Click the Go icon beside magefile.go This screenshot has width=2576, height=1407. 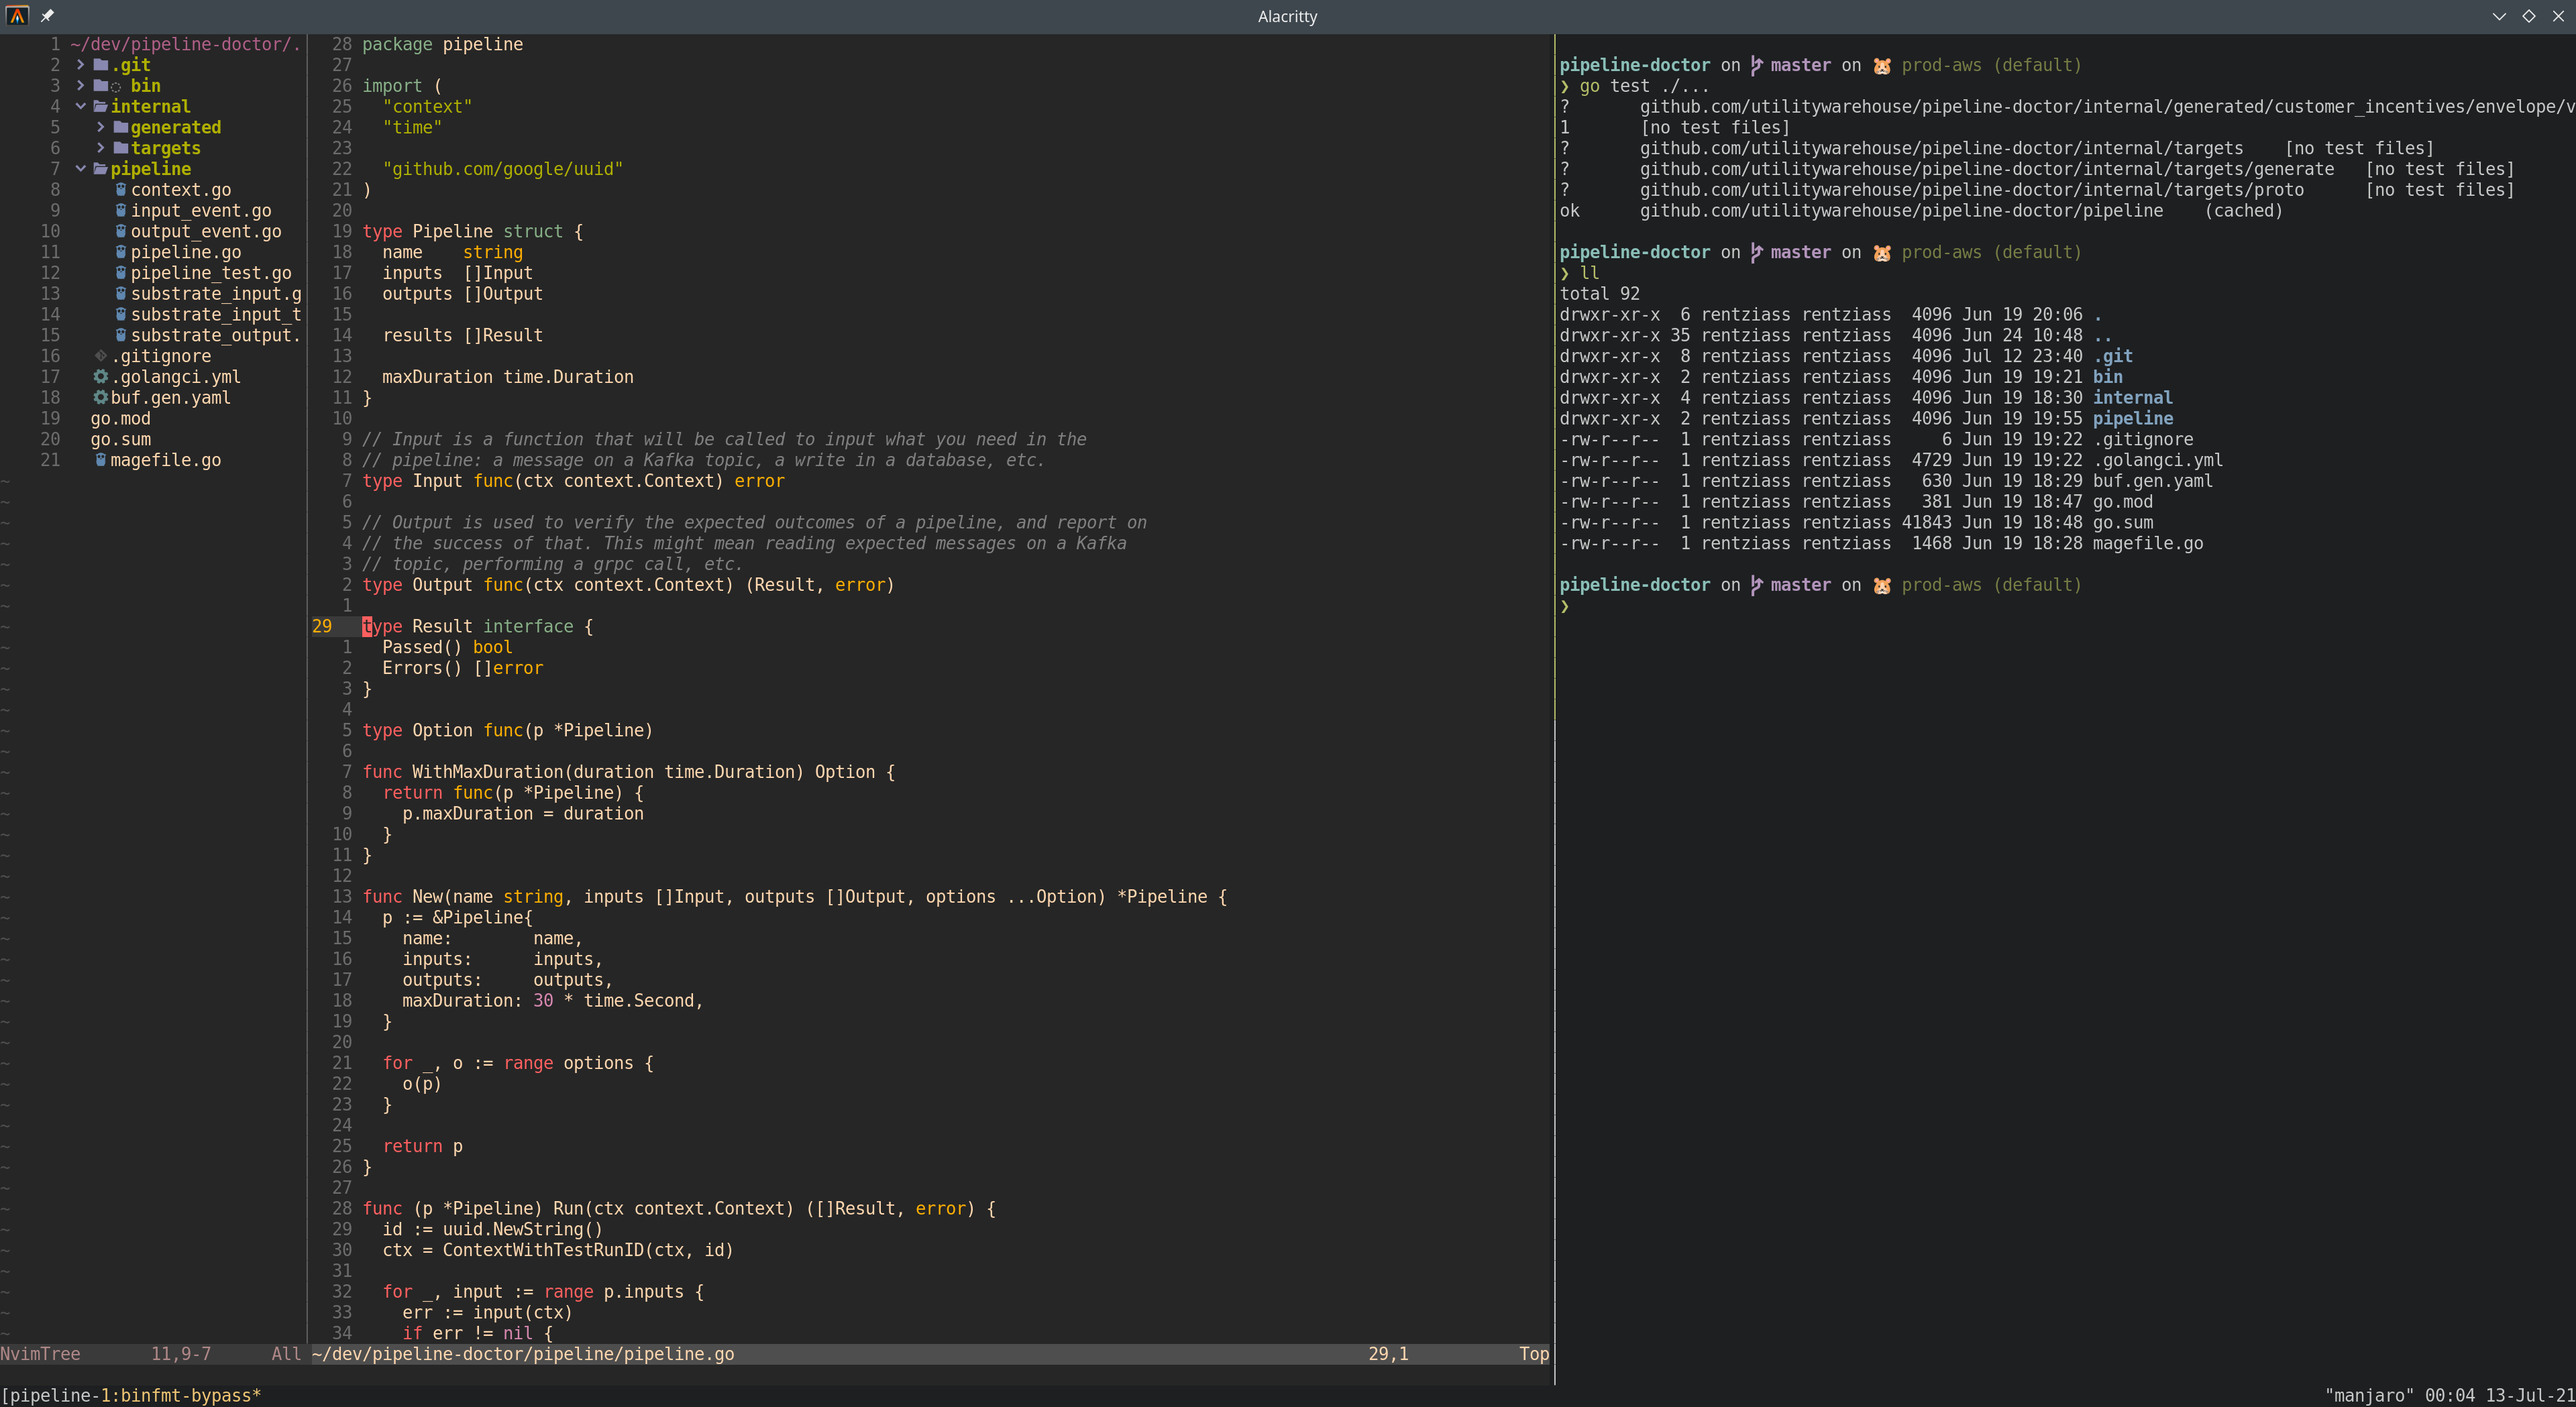click(x=101, y=460)
